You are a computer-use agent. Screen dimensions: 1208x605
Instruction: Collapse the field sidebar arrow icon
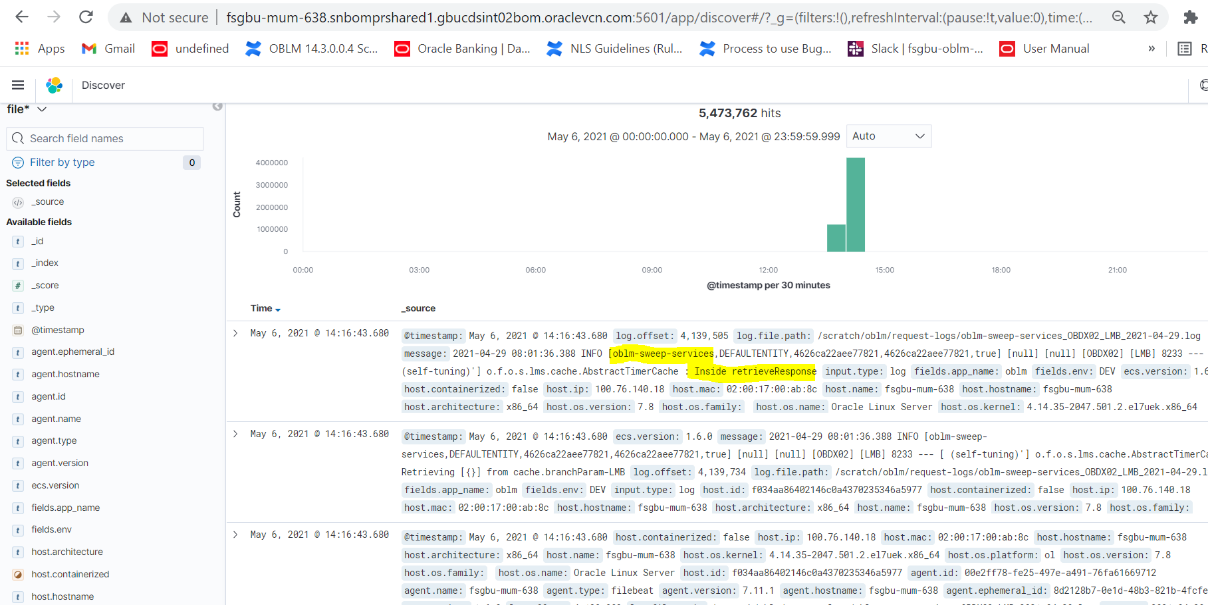click(217, 107)
